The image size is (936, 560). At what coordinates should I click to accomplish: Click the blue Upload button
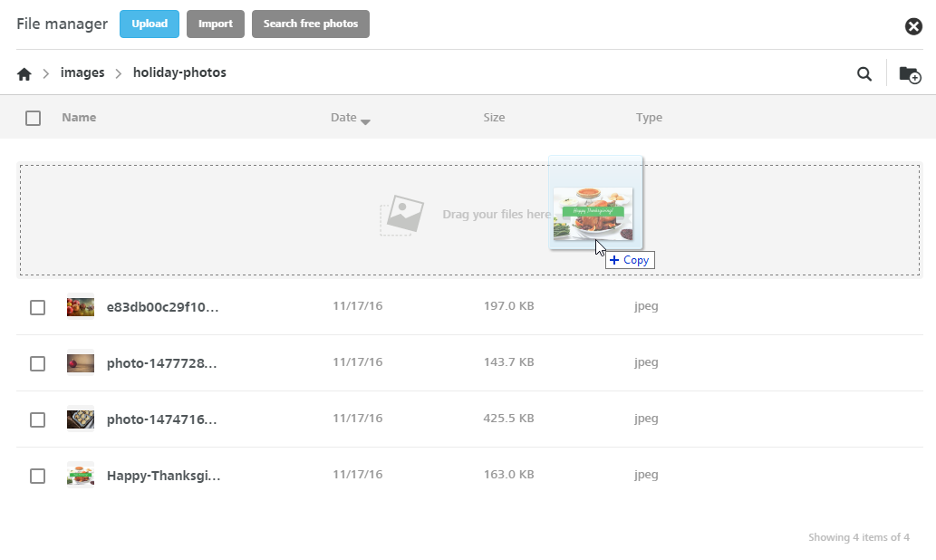click(149, 24)
